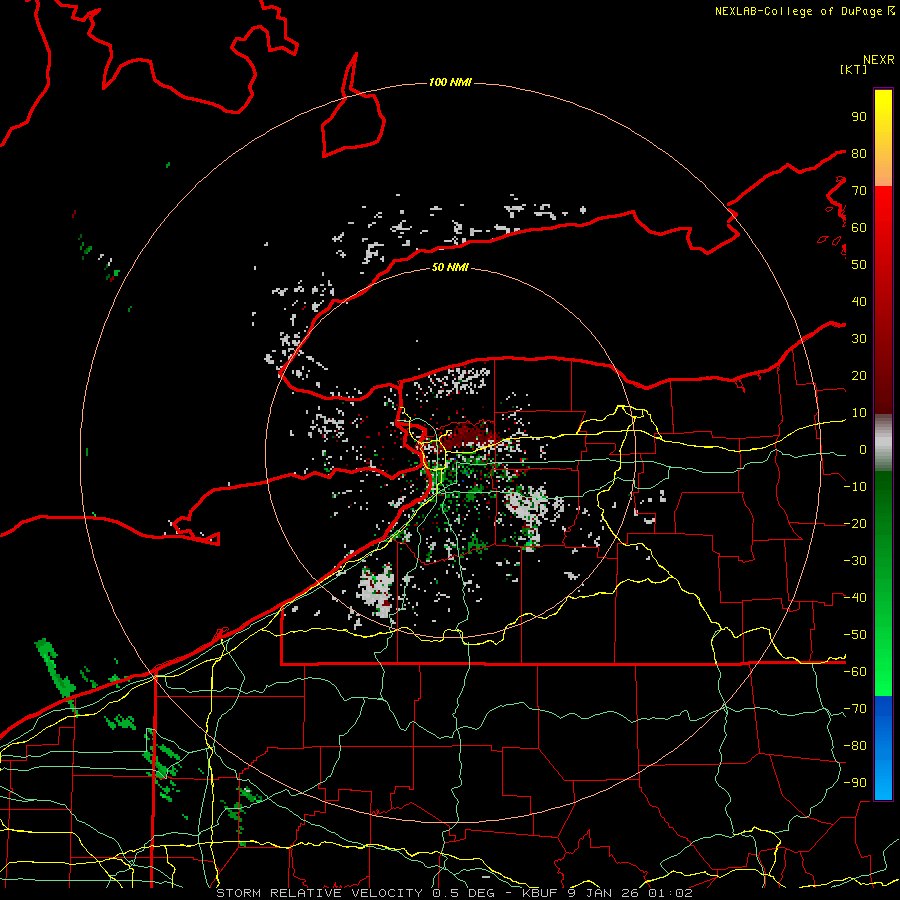Image resolution: width=900 pixels, height=900 pixels.
Task: Click the -90 value on the velocity scale
Action: pyautogui.click(x=855, y=783)
